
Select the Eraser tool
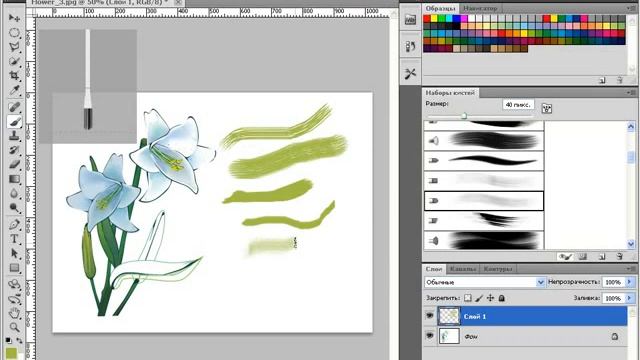point(14,165)
